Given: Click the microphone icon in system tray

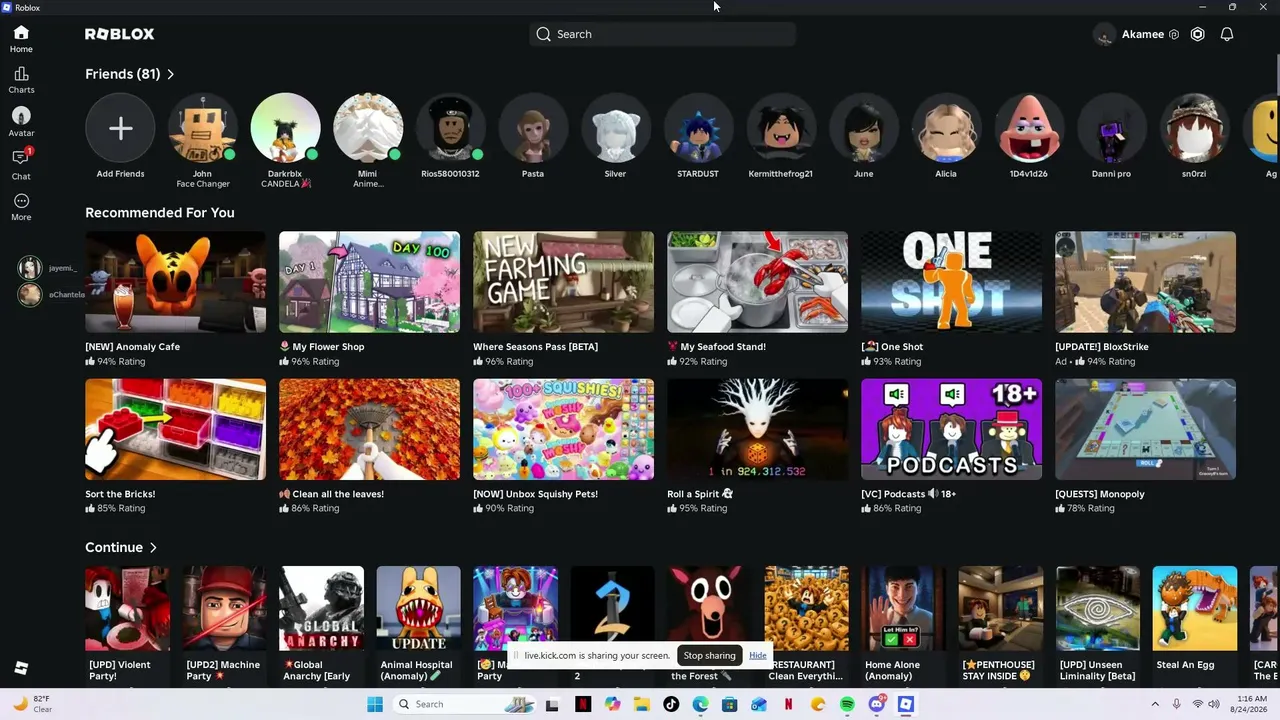Looking at the screenshot, I should [1176, 704].
